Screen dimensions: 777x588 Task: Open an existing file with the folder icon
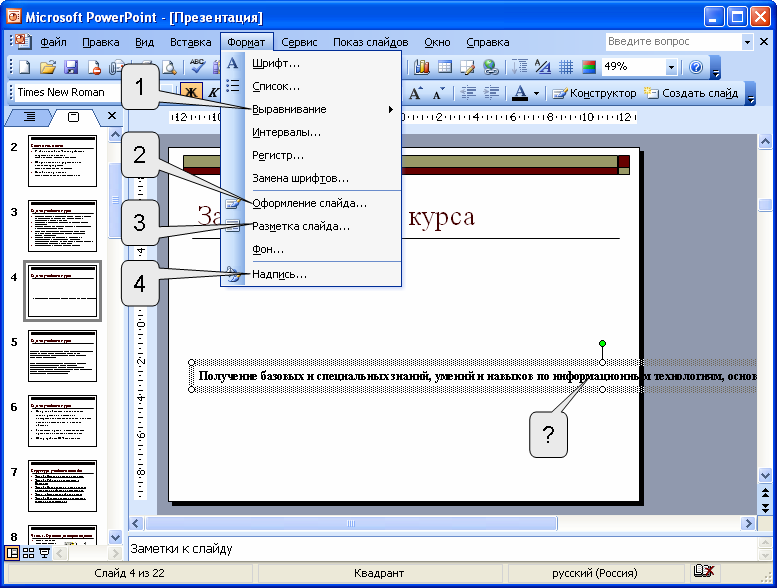click(x=48, y=67)
